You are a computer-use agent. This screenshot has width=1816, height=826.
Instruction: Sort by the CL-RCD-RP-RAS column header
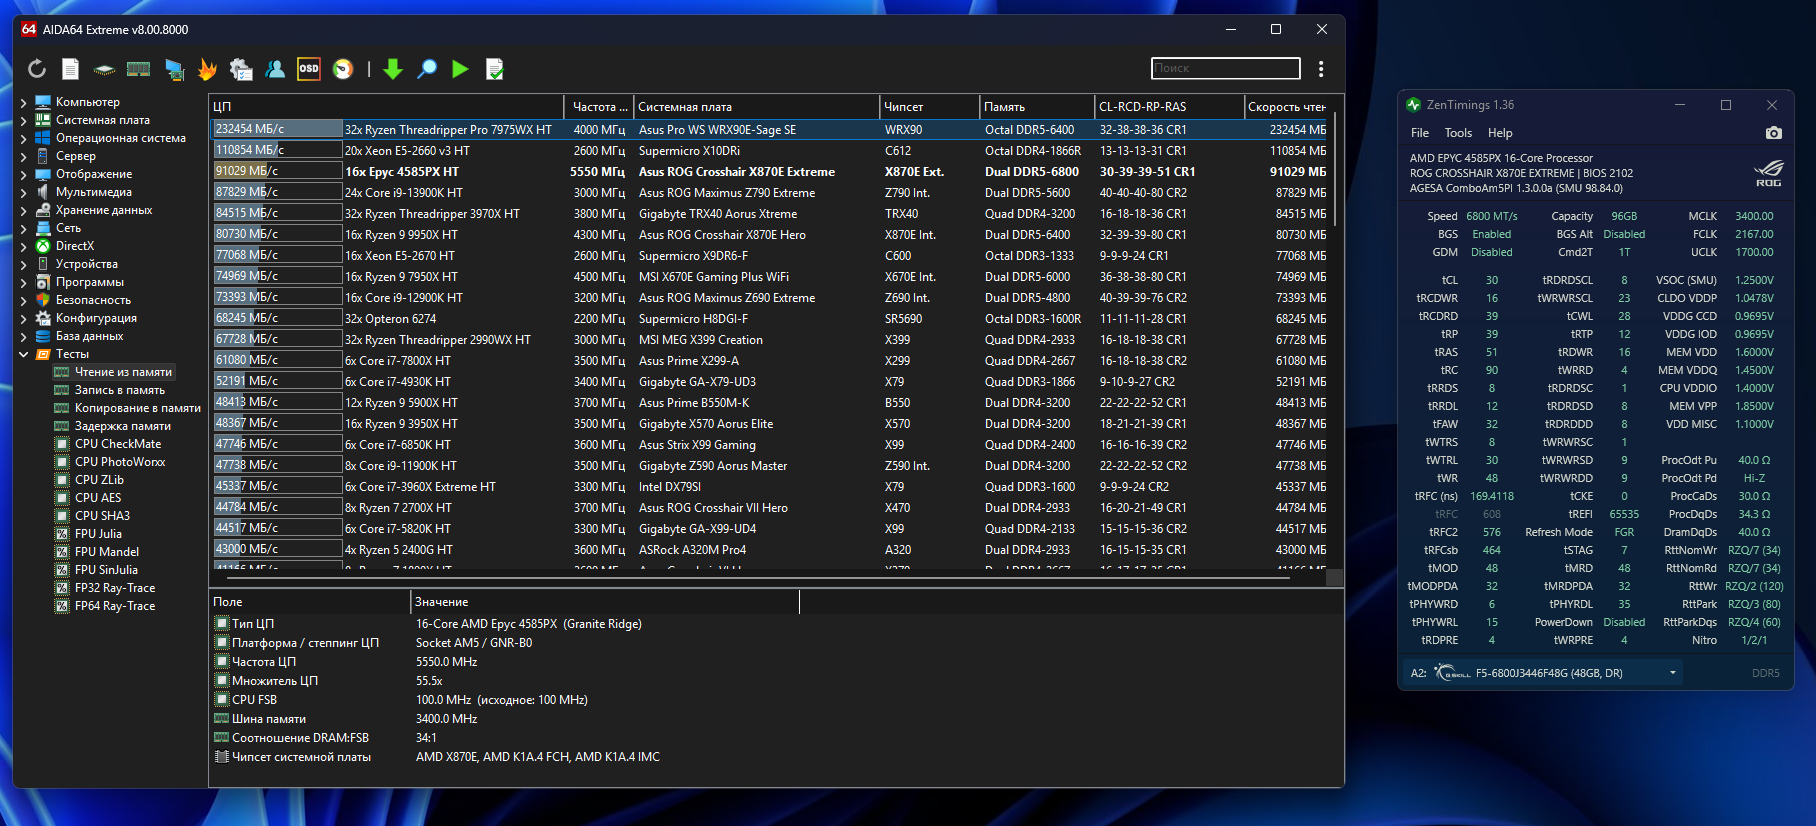point(1170,107)
